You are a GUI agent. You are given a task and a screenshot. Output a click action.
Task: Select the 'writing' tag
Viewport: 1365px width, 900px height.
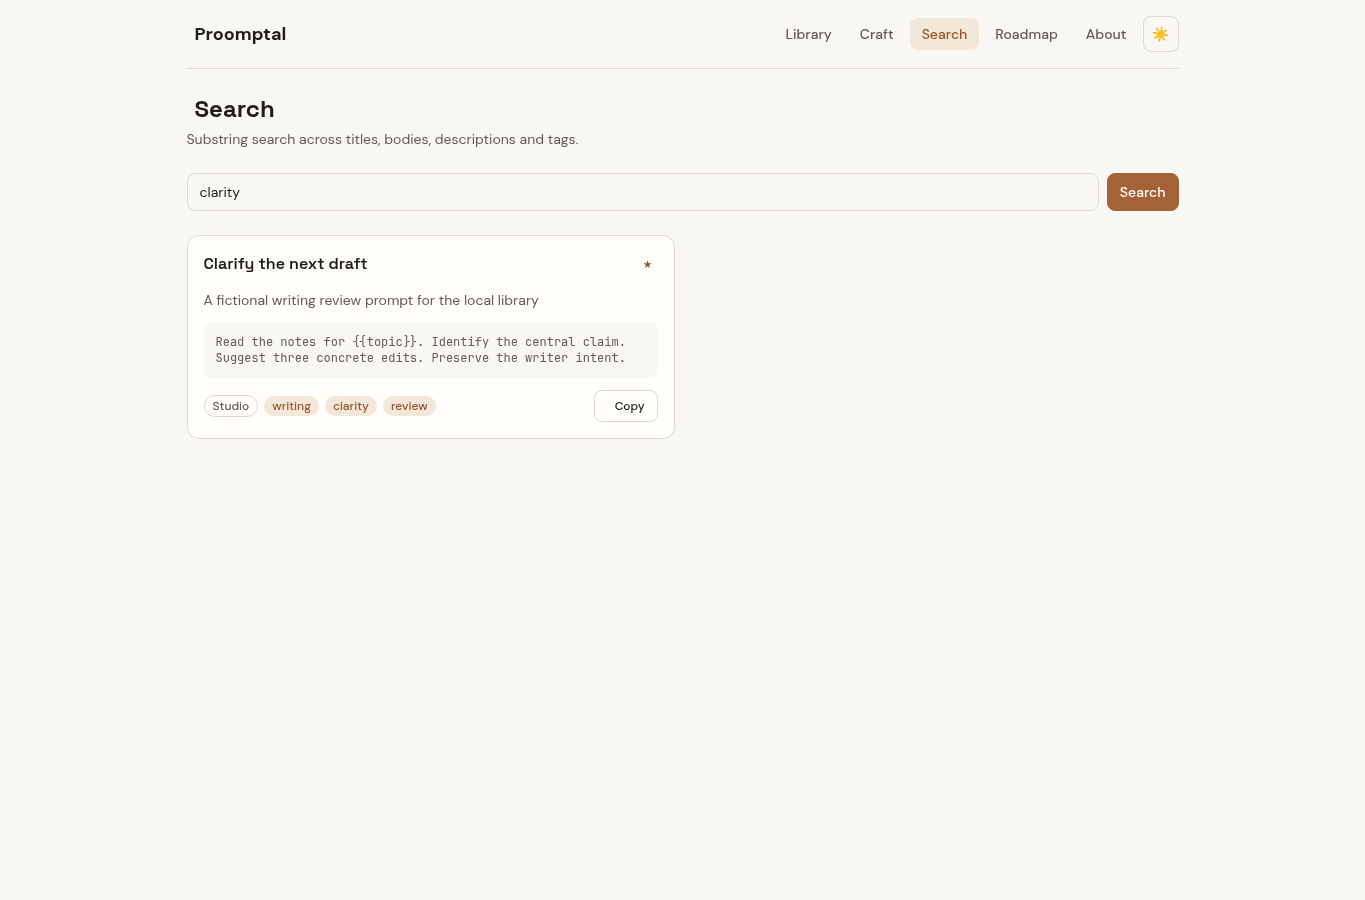pos(291,406)
